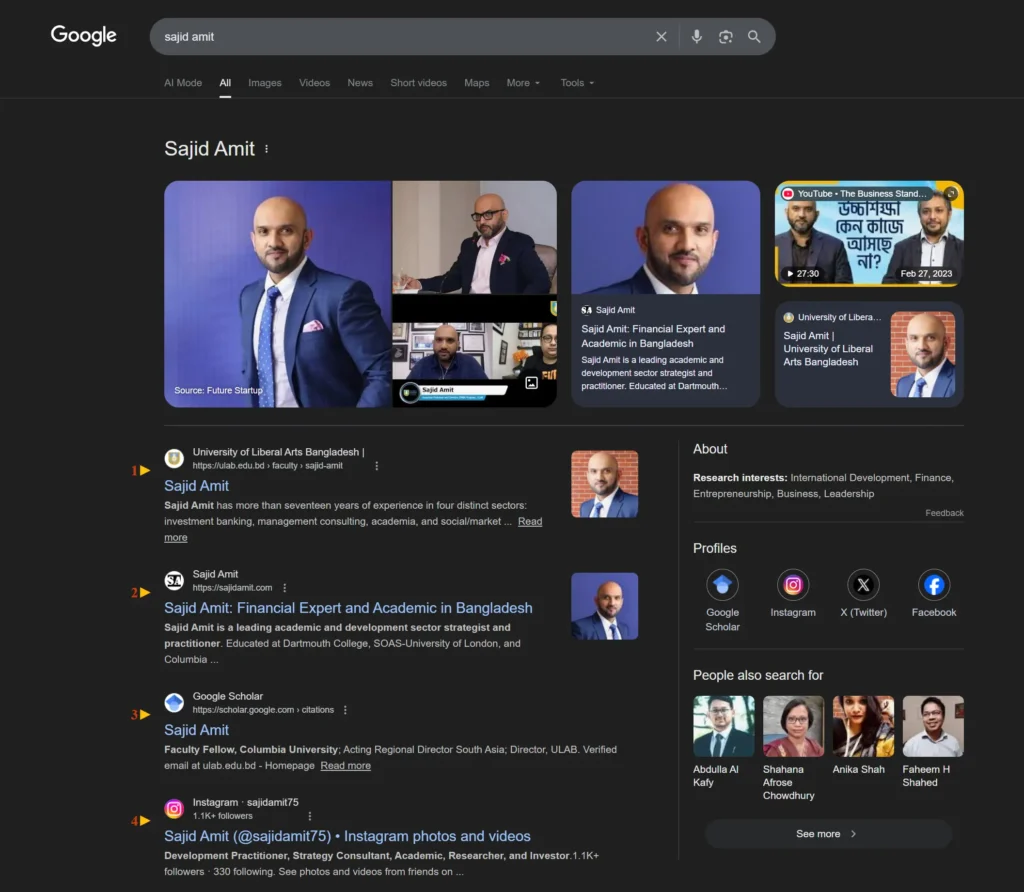Viewport: 1024px width, 892px height.
Task: Open Google Lens image search icon
Action: pos(726,37)
